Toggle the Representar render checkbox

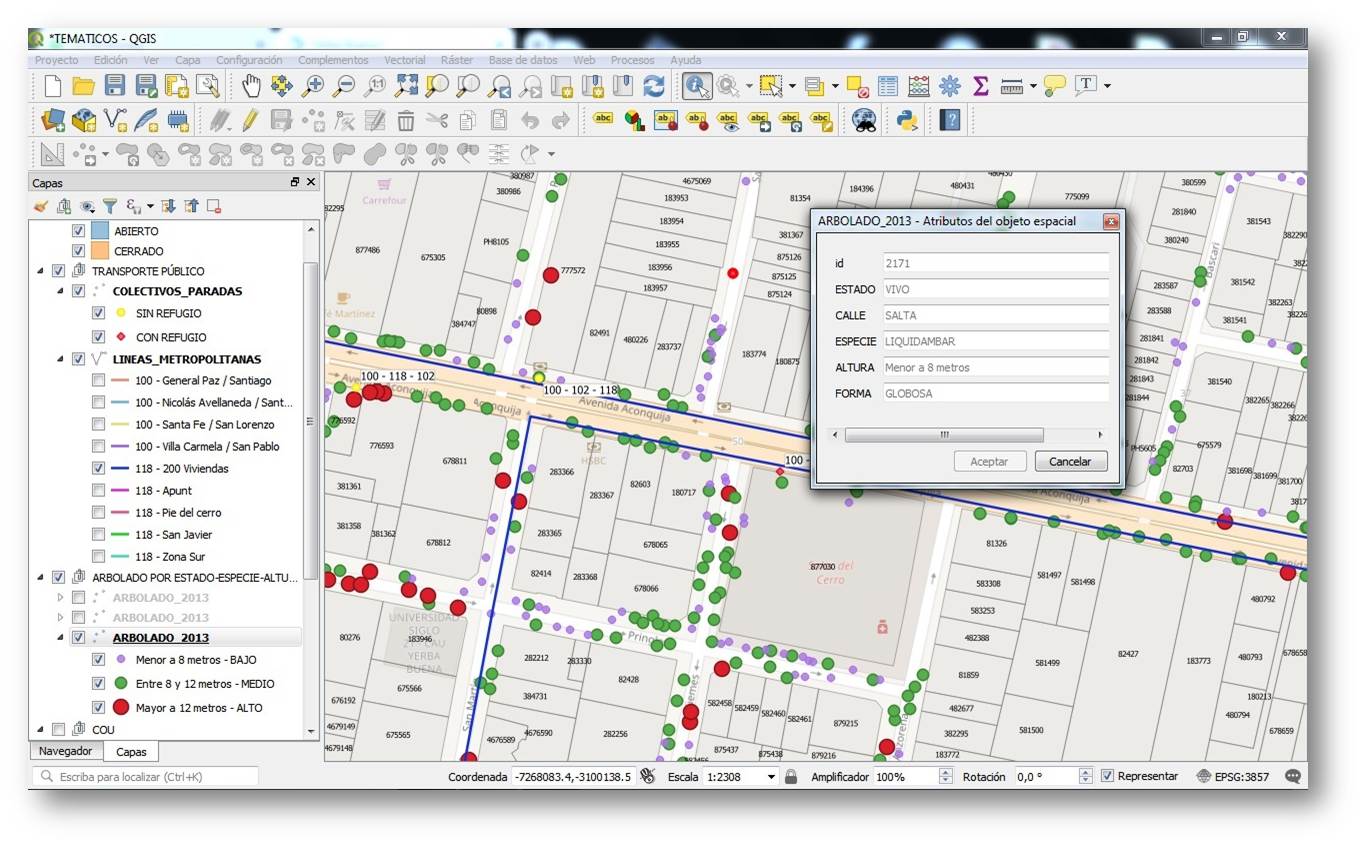pos(1107,776)
